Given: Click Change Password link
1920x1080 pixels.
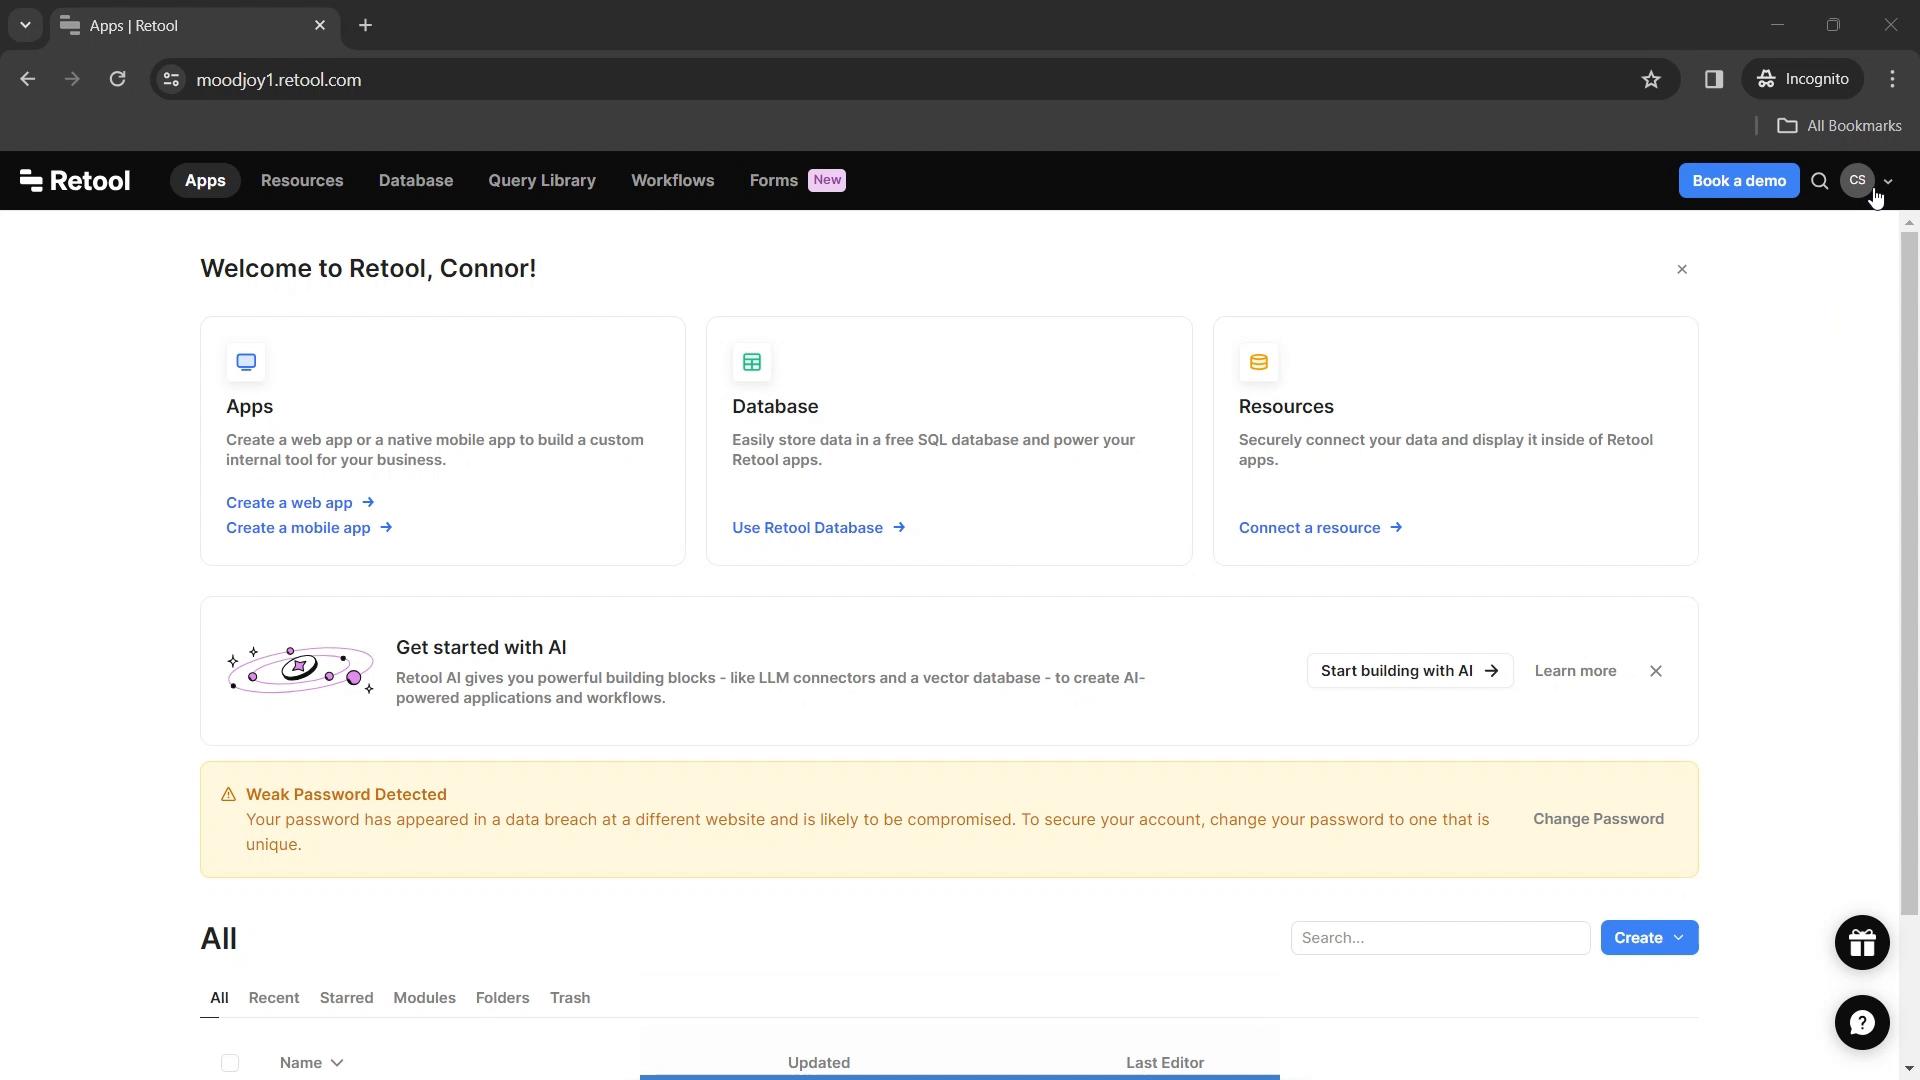Looking at the screenshot, I should 1600,818.
